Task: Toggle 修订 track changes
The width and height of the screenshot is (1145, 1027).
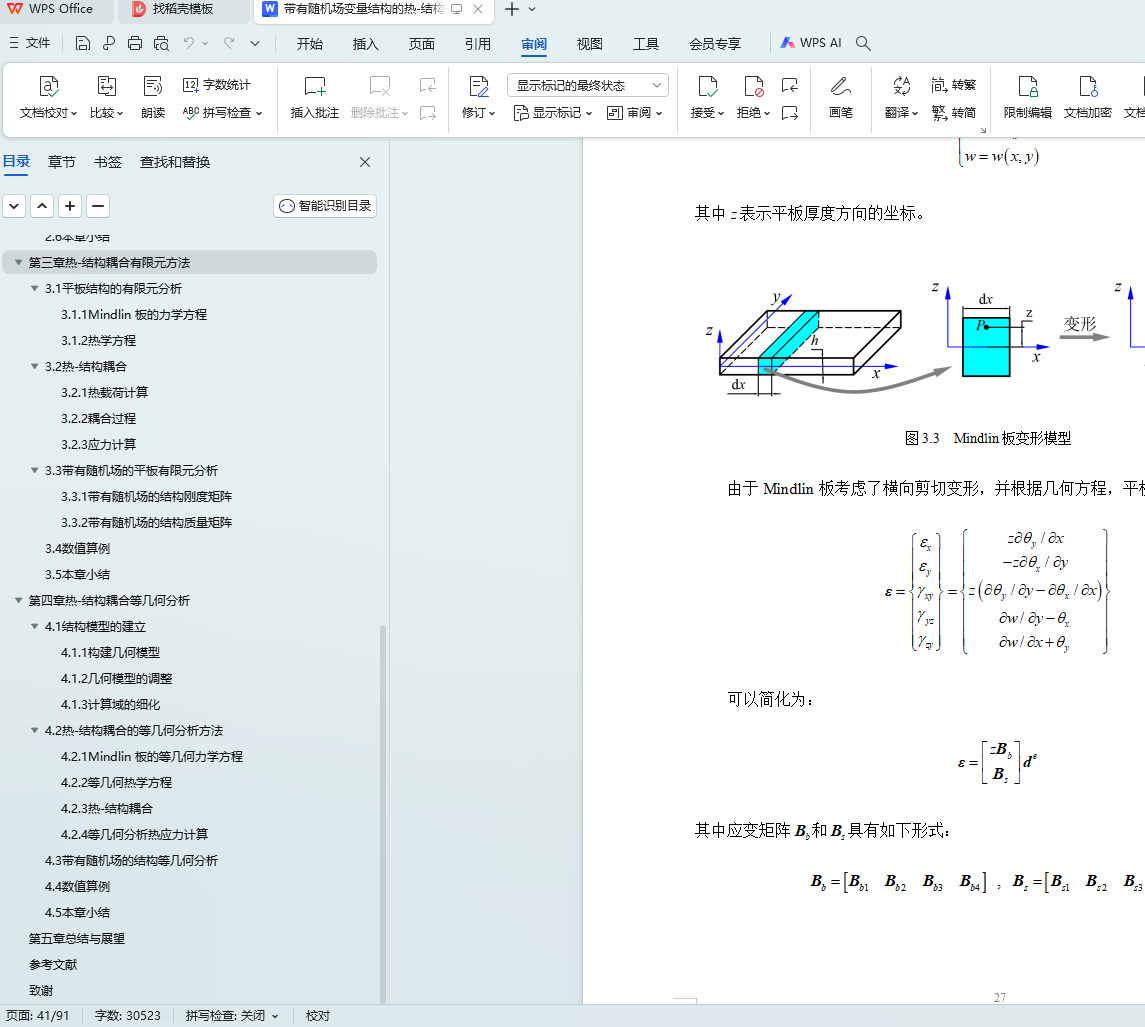Action: [x=478, y=97]
